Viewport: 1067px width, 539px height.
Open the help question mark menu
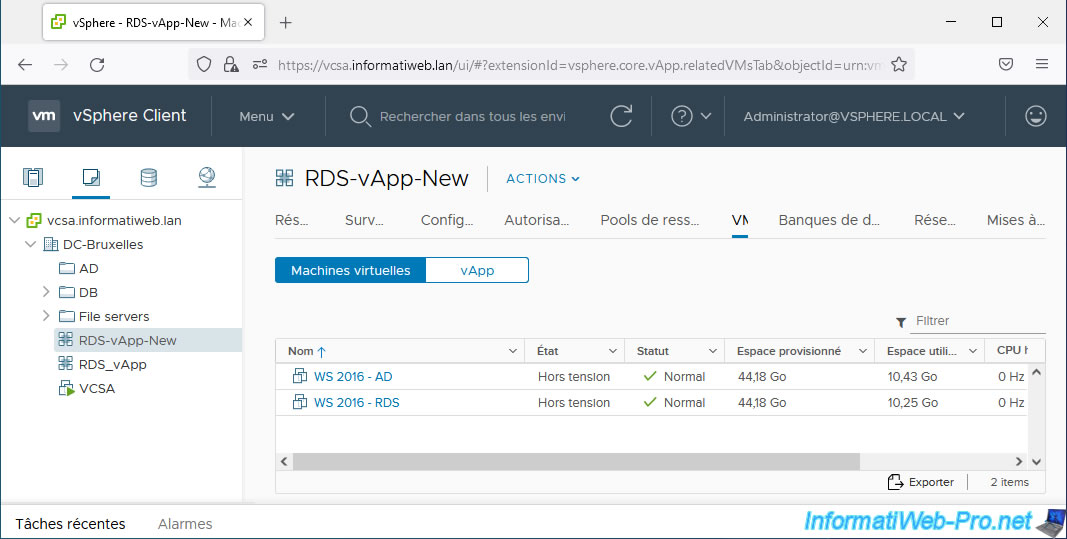coord(690,116)
